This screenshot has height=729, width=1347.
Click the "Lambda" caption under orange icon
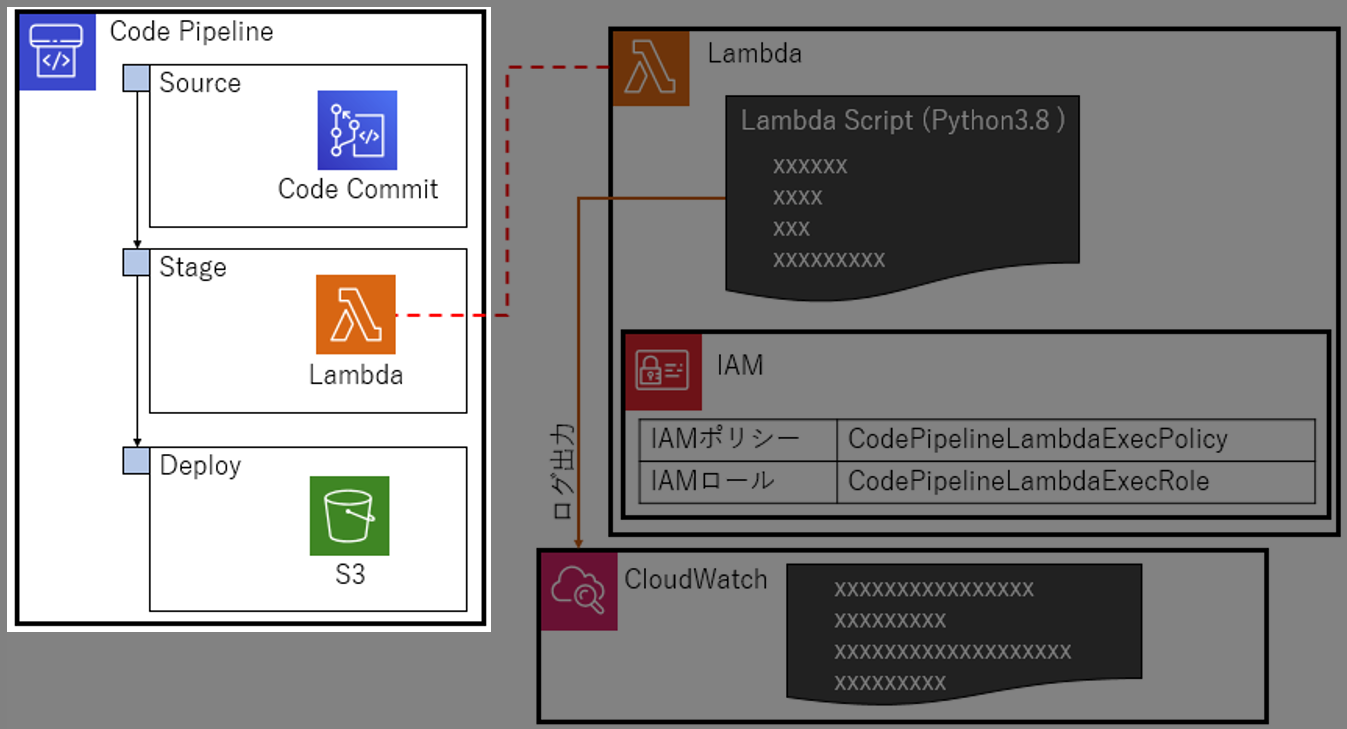(356, 375)
